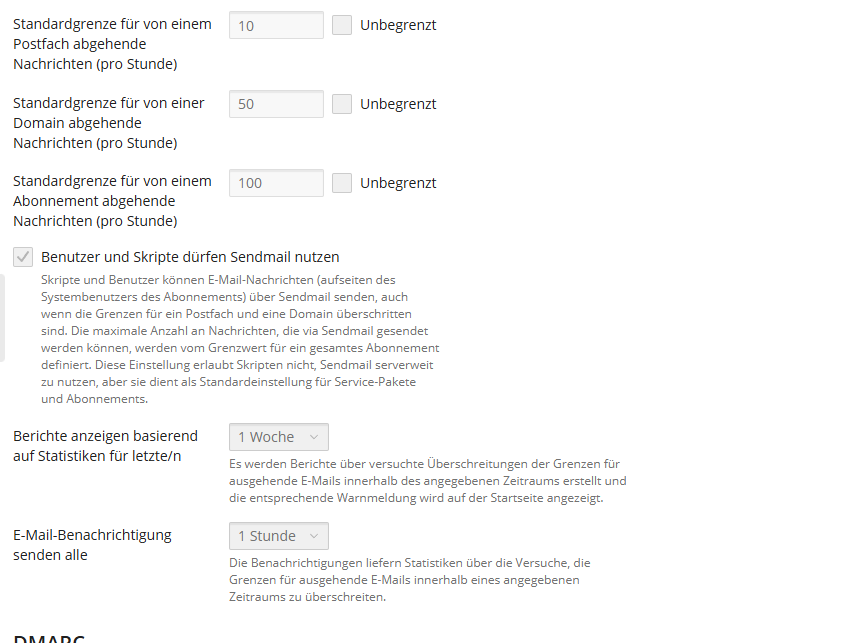Image resolution: width=851 pixels, height=643 pixels.
Task: Click the Postfach Standardgrenze field label
Action: click(x=112, y=44)
